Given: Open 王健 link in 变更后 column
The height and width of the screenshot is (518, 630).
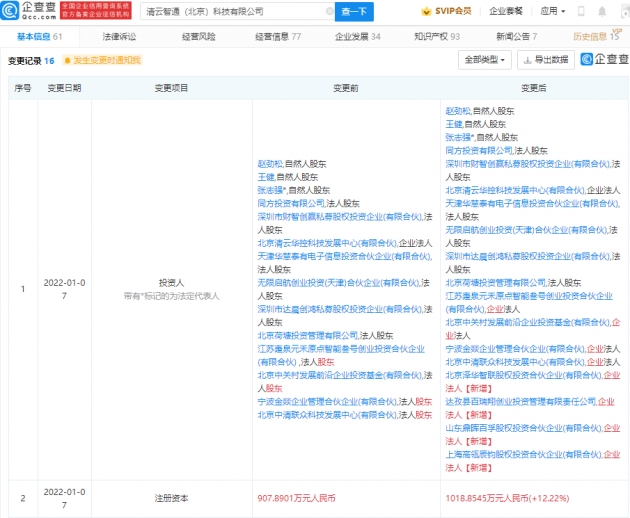Looking at the screenshot, I should (x=454, y=124).
